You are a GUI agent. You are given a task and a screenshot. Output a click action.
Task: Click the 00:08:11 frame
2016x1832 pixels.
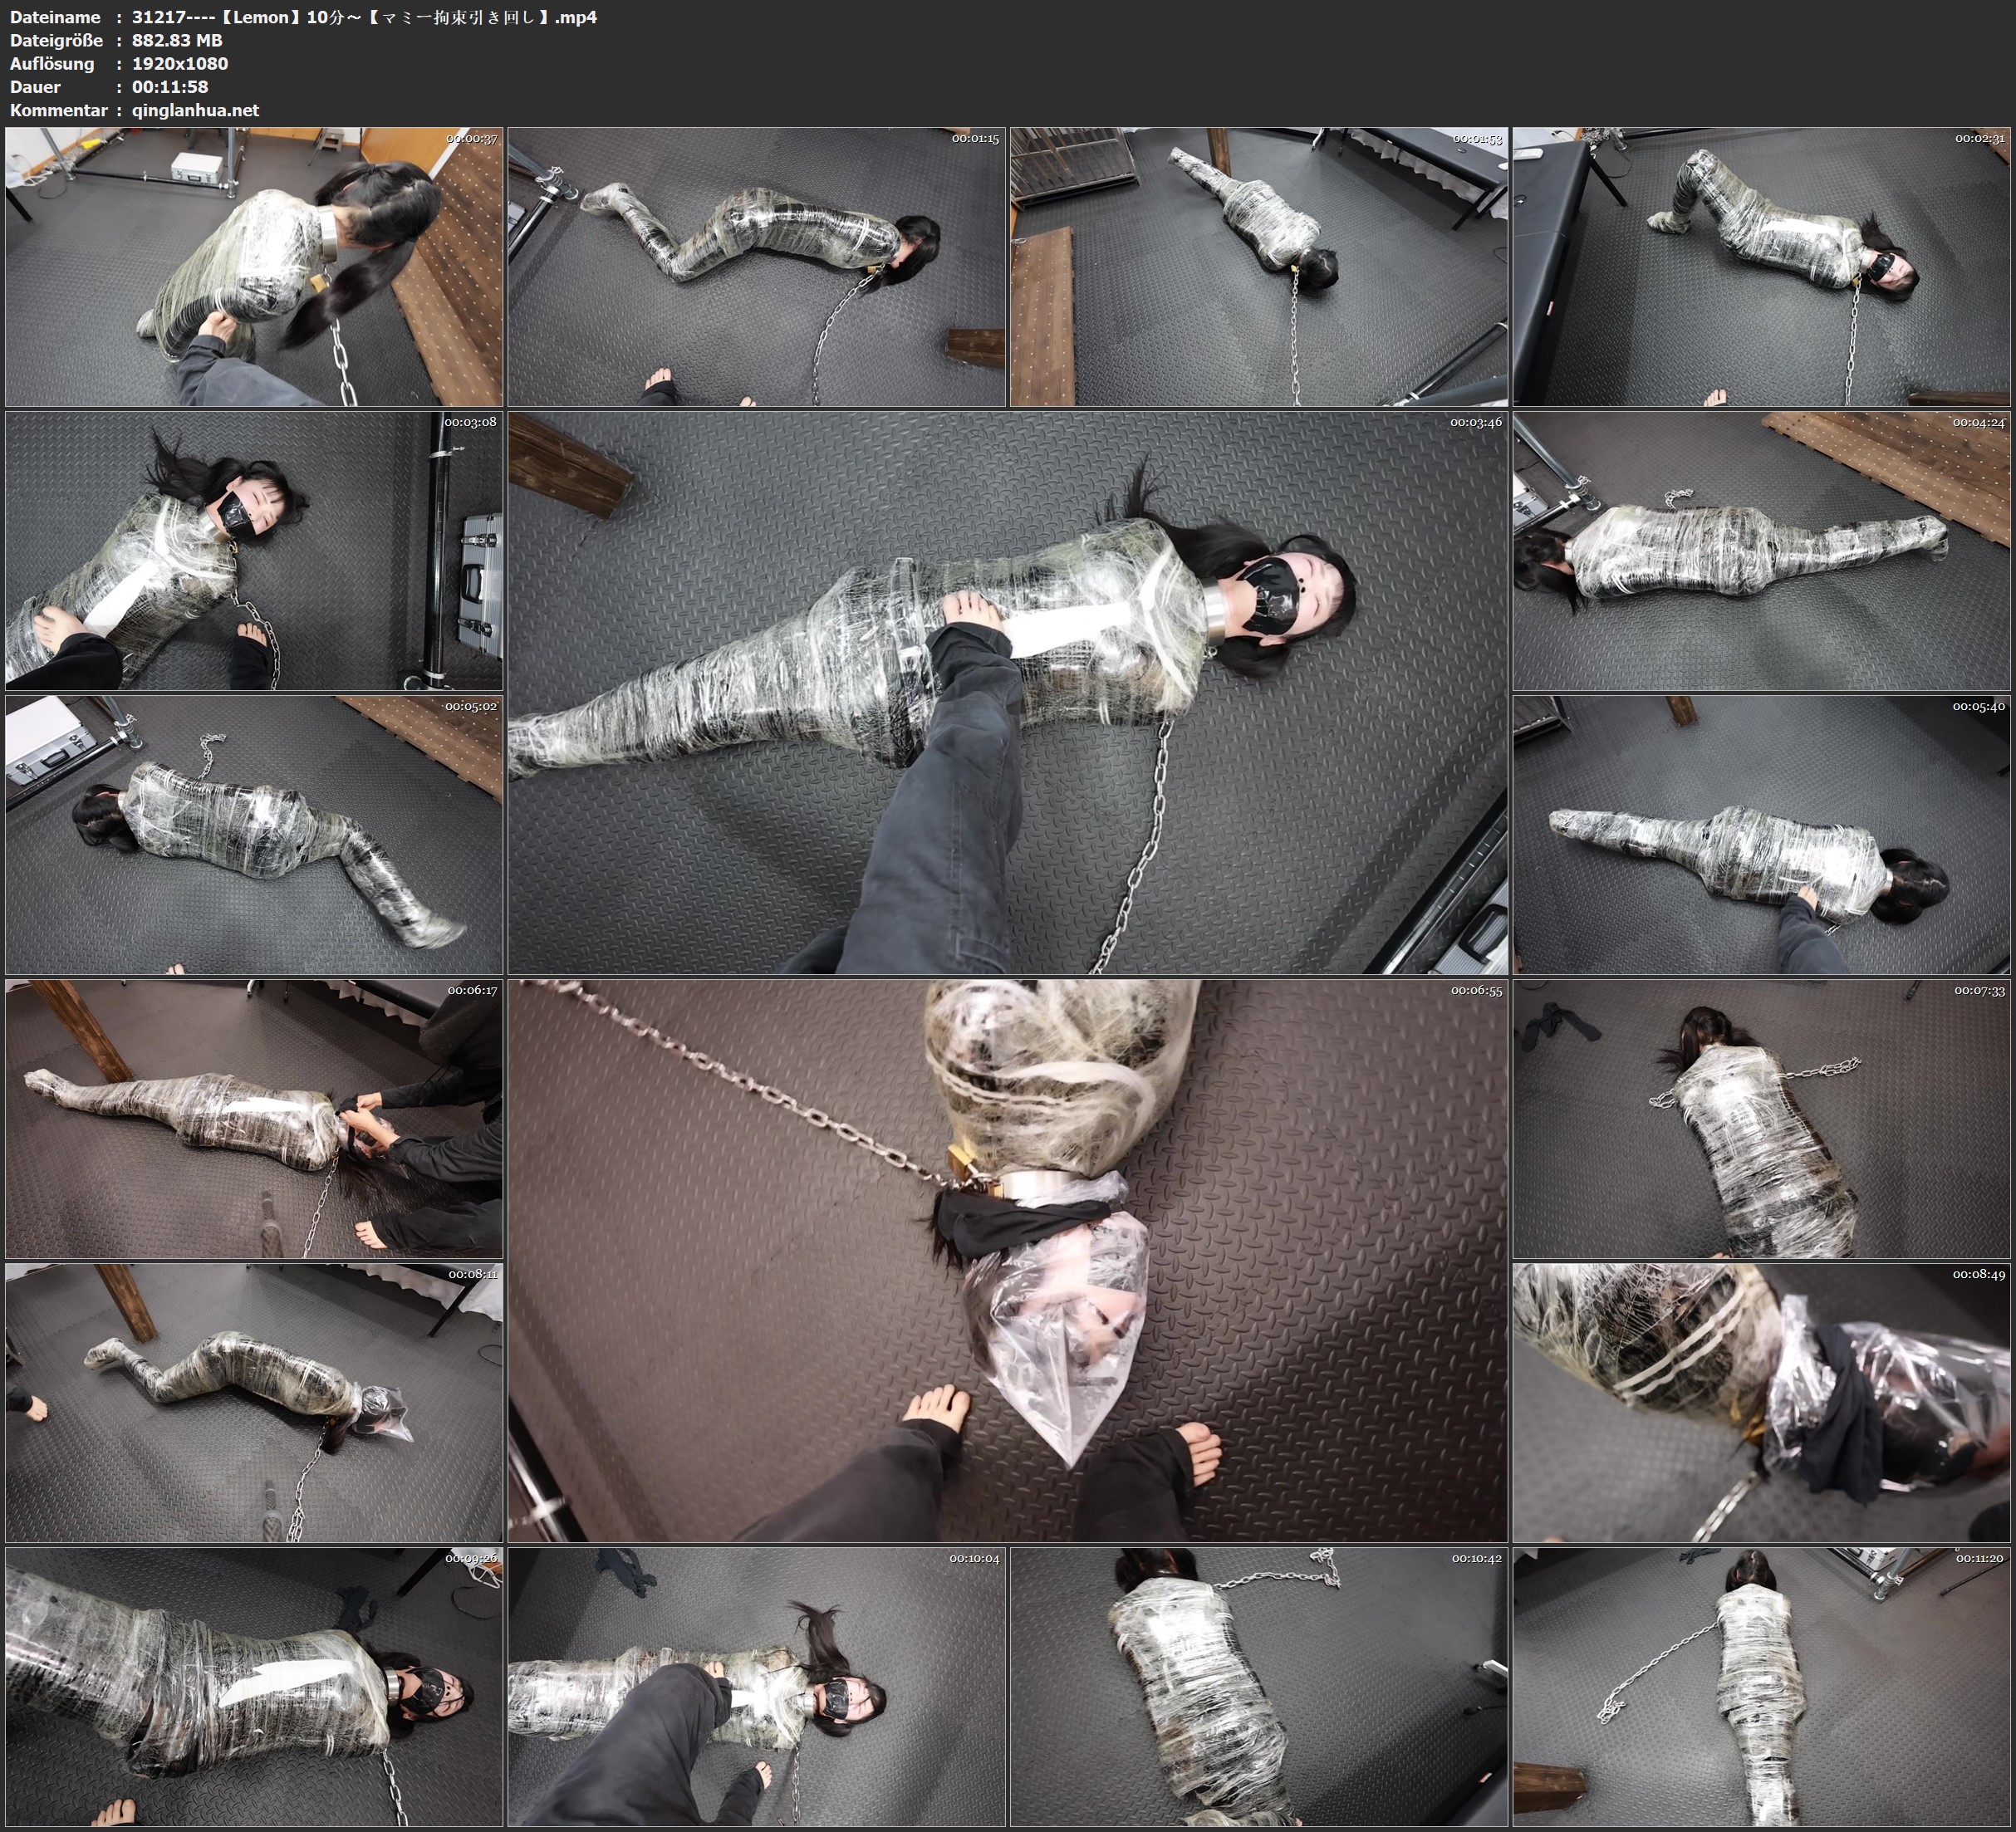point(254,1403)
